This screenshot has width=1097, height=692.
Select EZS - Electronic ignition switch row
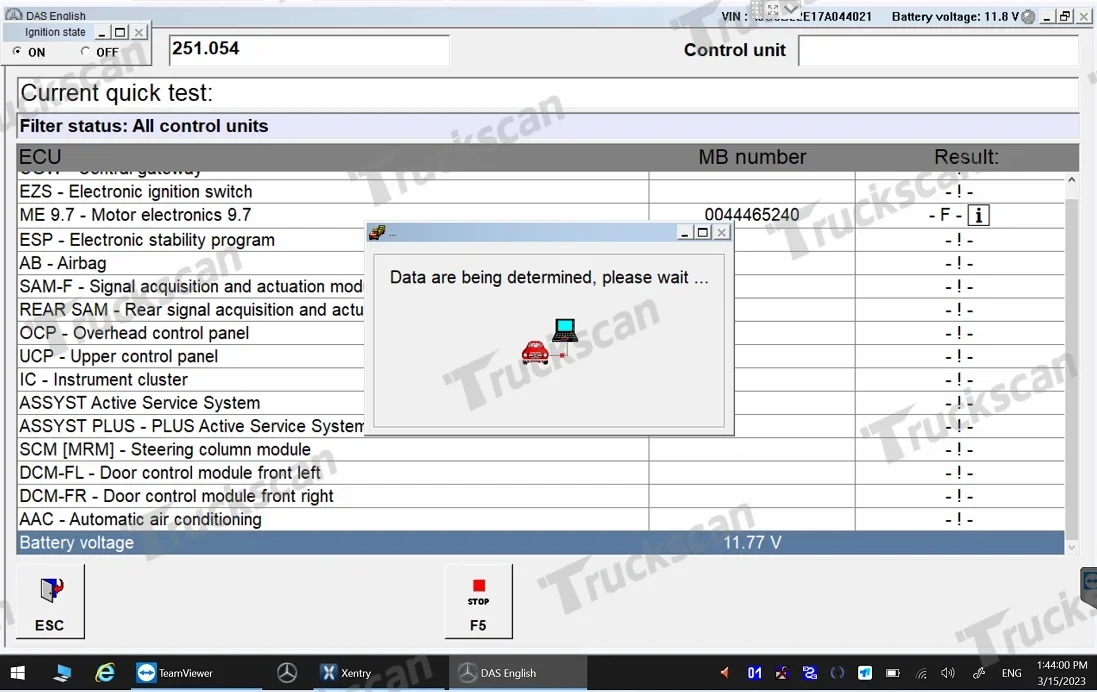click(540, 192)
